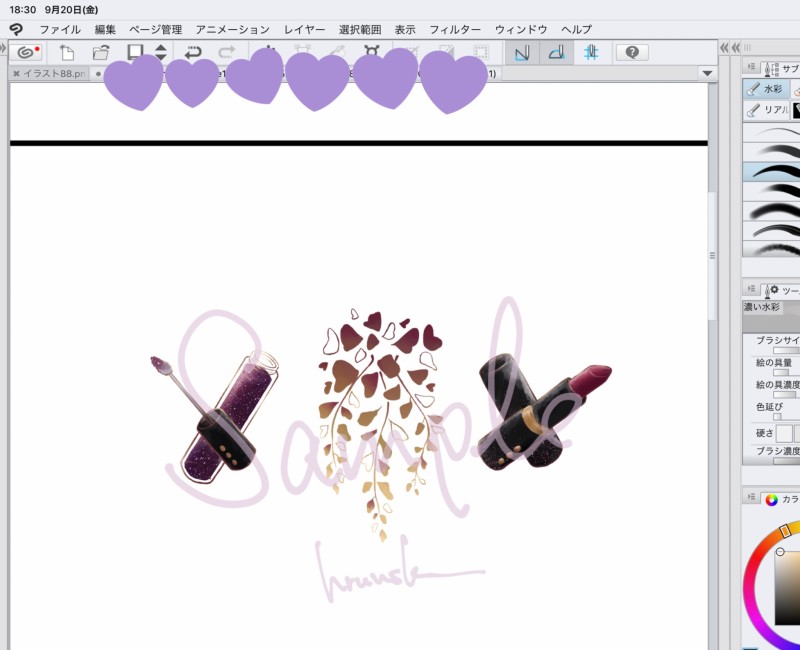The image size is (800, 650).
Task: Toggle snap to ruler
Action: click(x=522, y=53)
